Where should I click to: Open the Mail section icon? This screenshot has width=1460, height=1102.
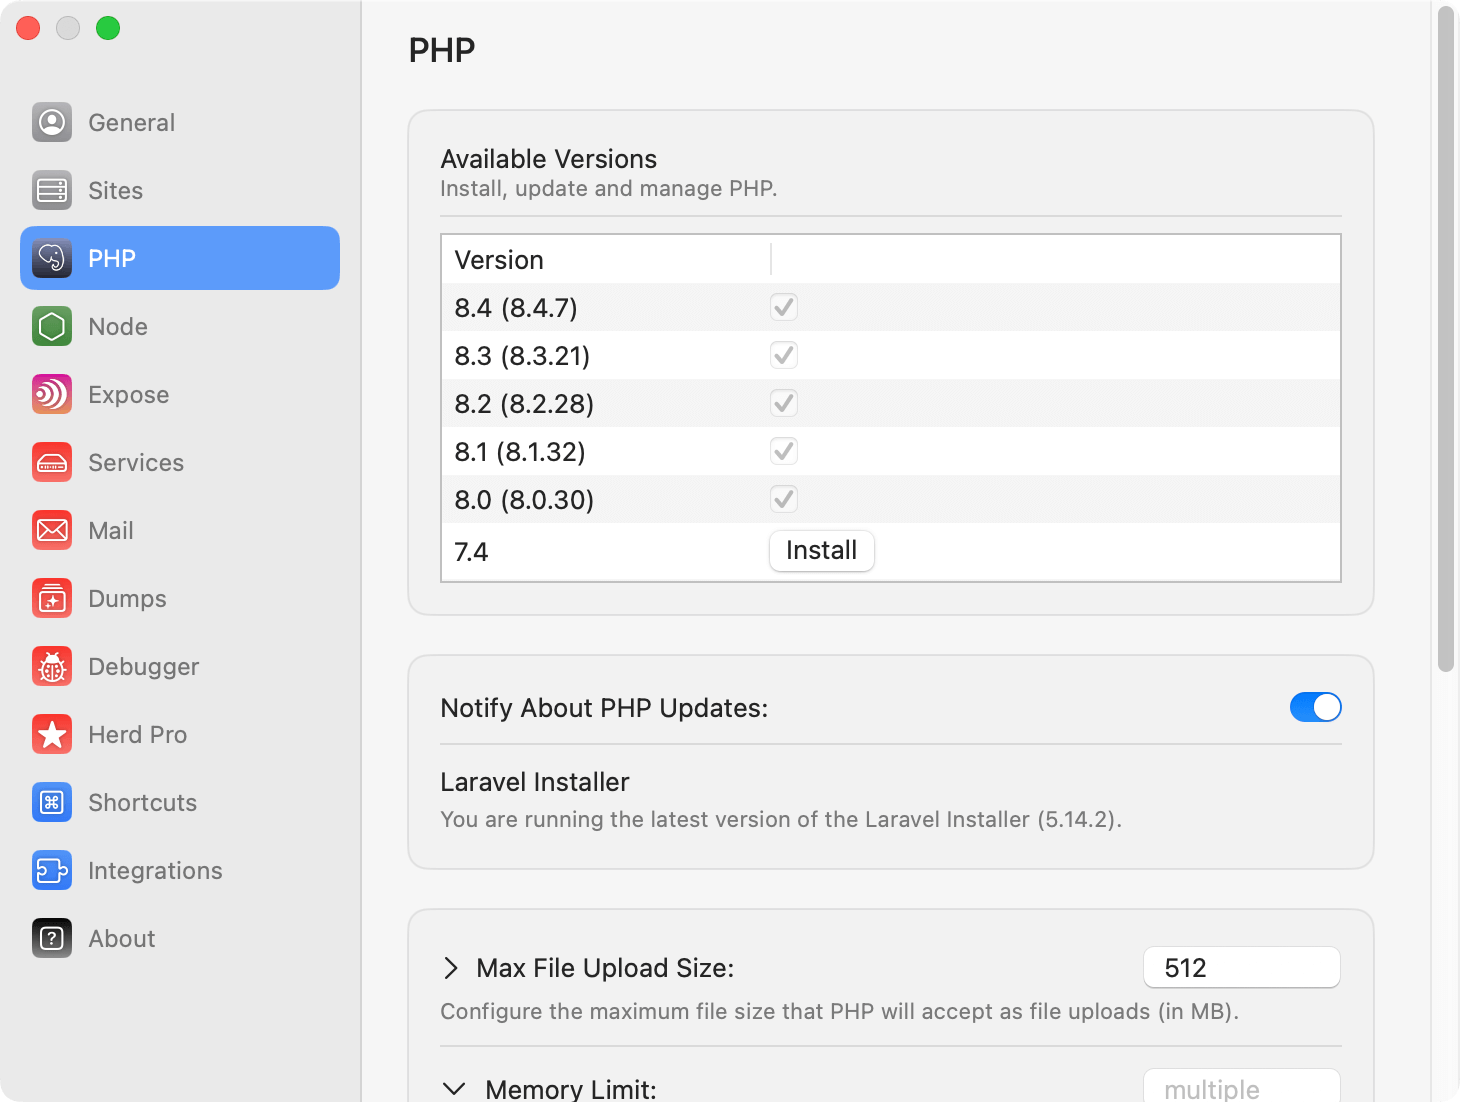coord(51,530)
